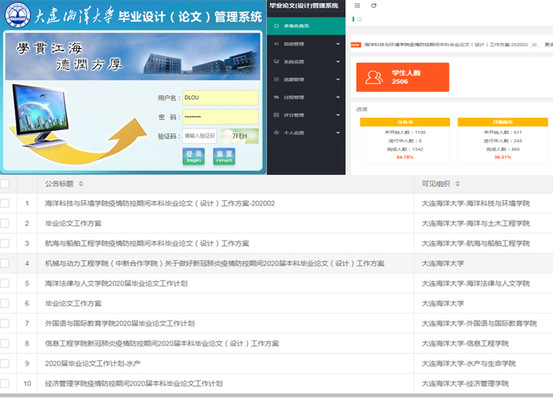
Task: Toggle the sidebar collapse menu icon
Action: (357, 6)
